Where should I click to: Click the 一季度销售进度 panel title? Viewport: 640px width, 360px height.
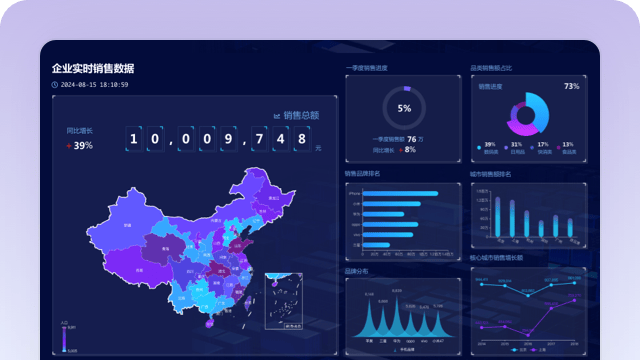pos(367,68)
